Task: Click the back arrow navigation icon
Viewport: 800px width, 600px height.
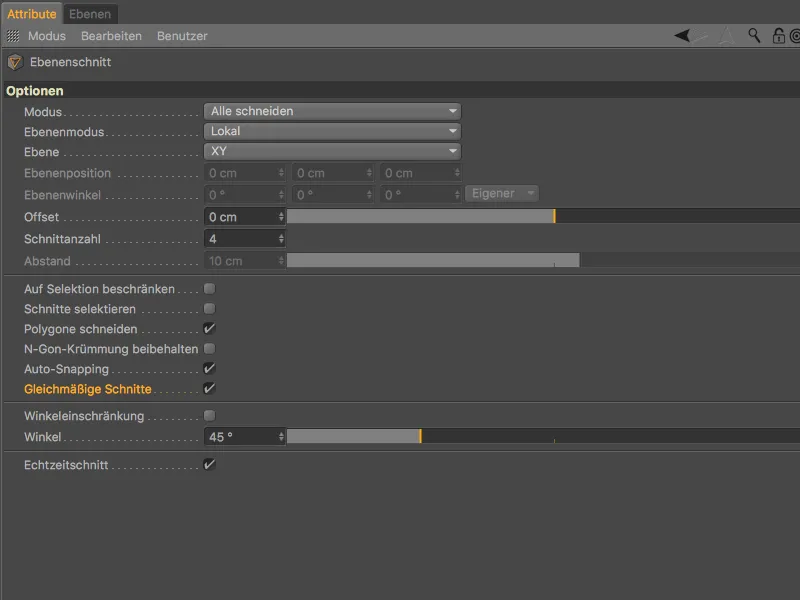Action: click(x=683, y=36)
